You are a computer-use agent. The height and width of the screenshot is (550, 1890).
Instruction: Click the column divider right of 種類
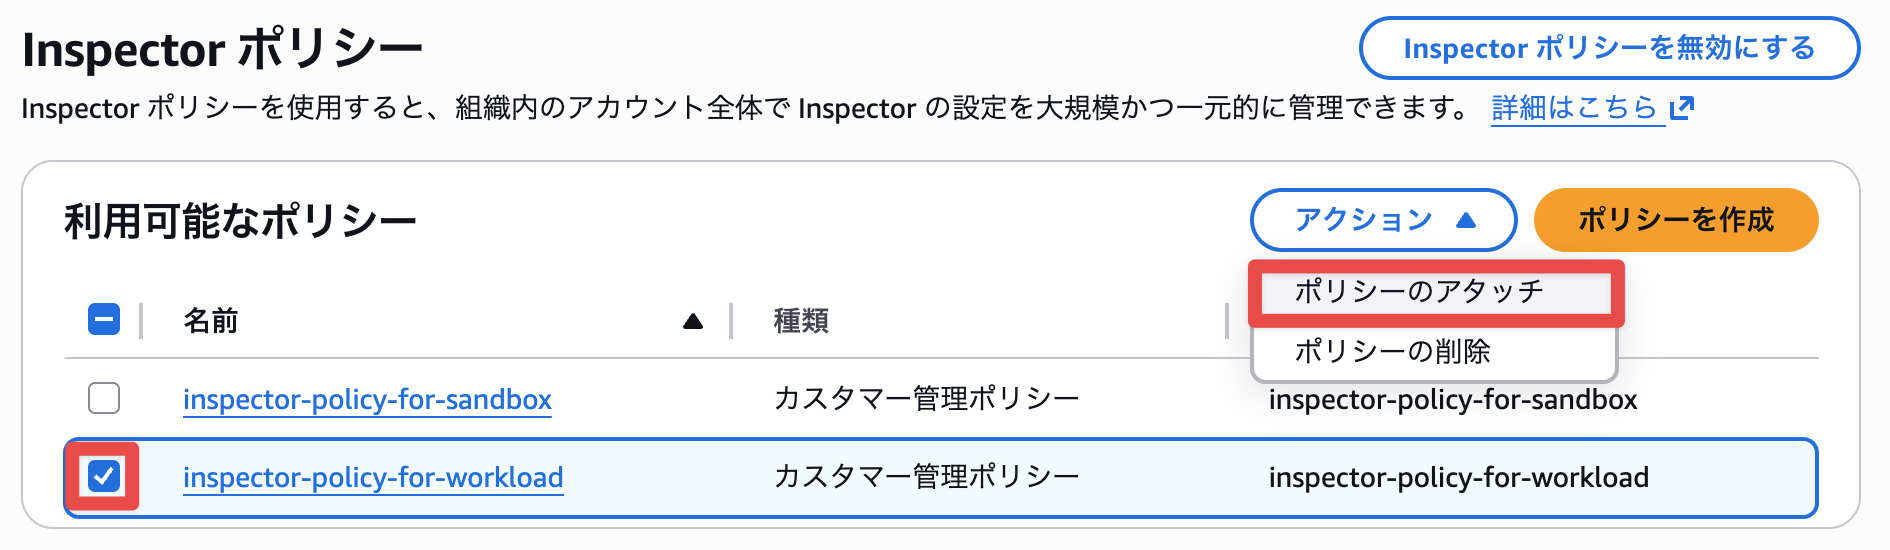1227,321
